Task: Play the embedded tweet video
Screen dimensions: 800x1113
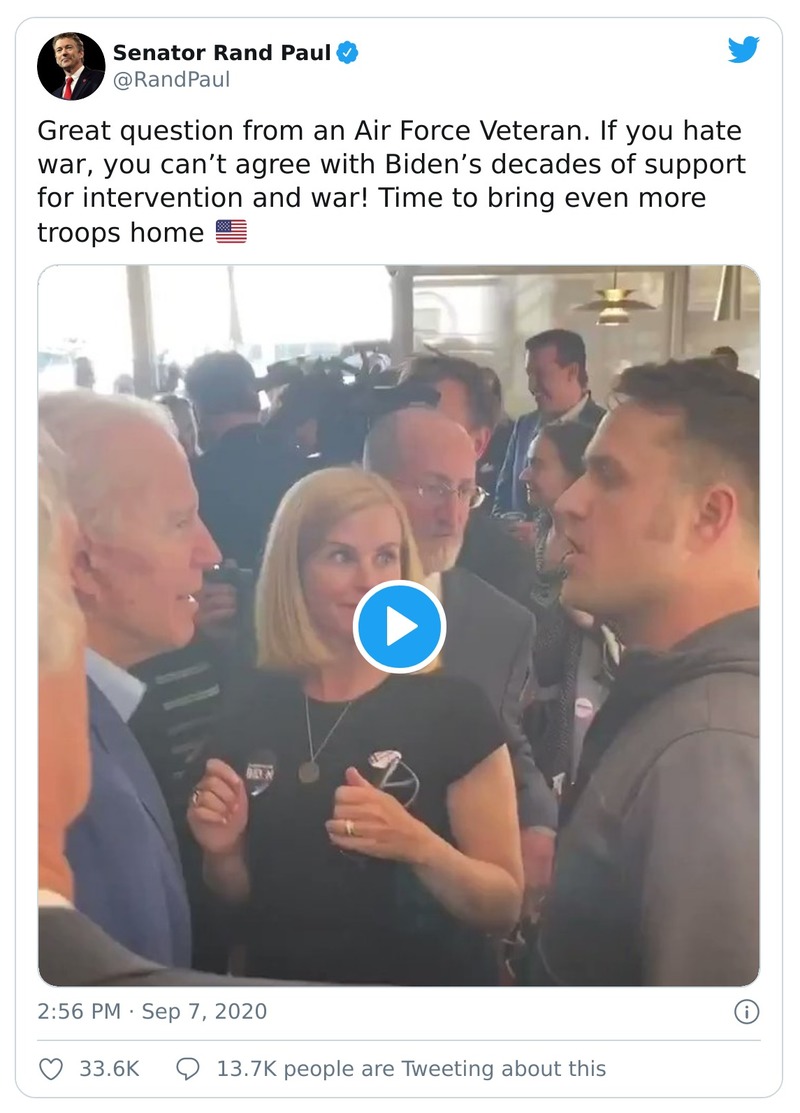Action: (x=400, y=627)
